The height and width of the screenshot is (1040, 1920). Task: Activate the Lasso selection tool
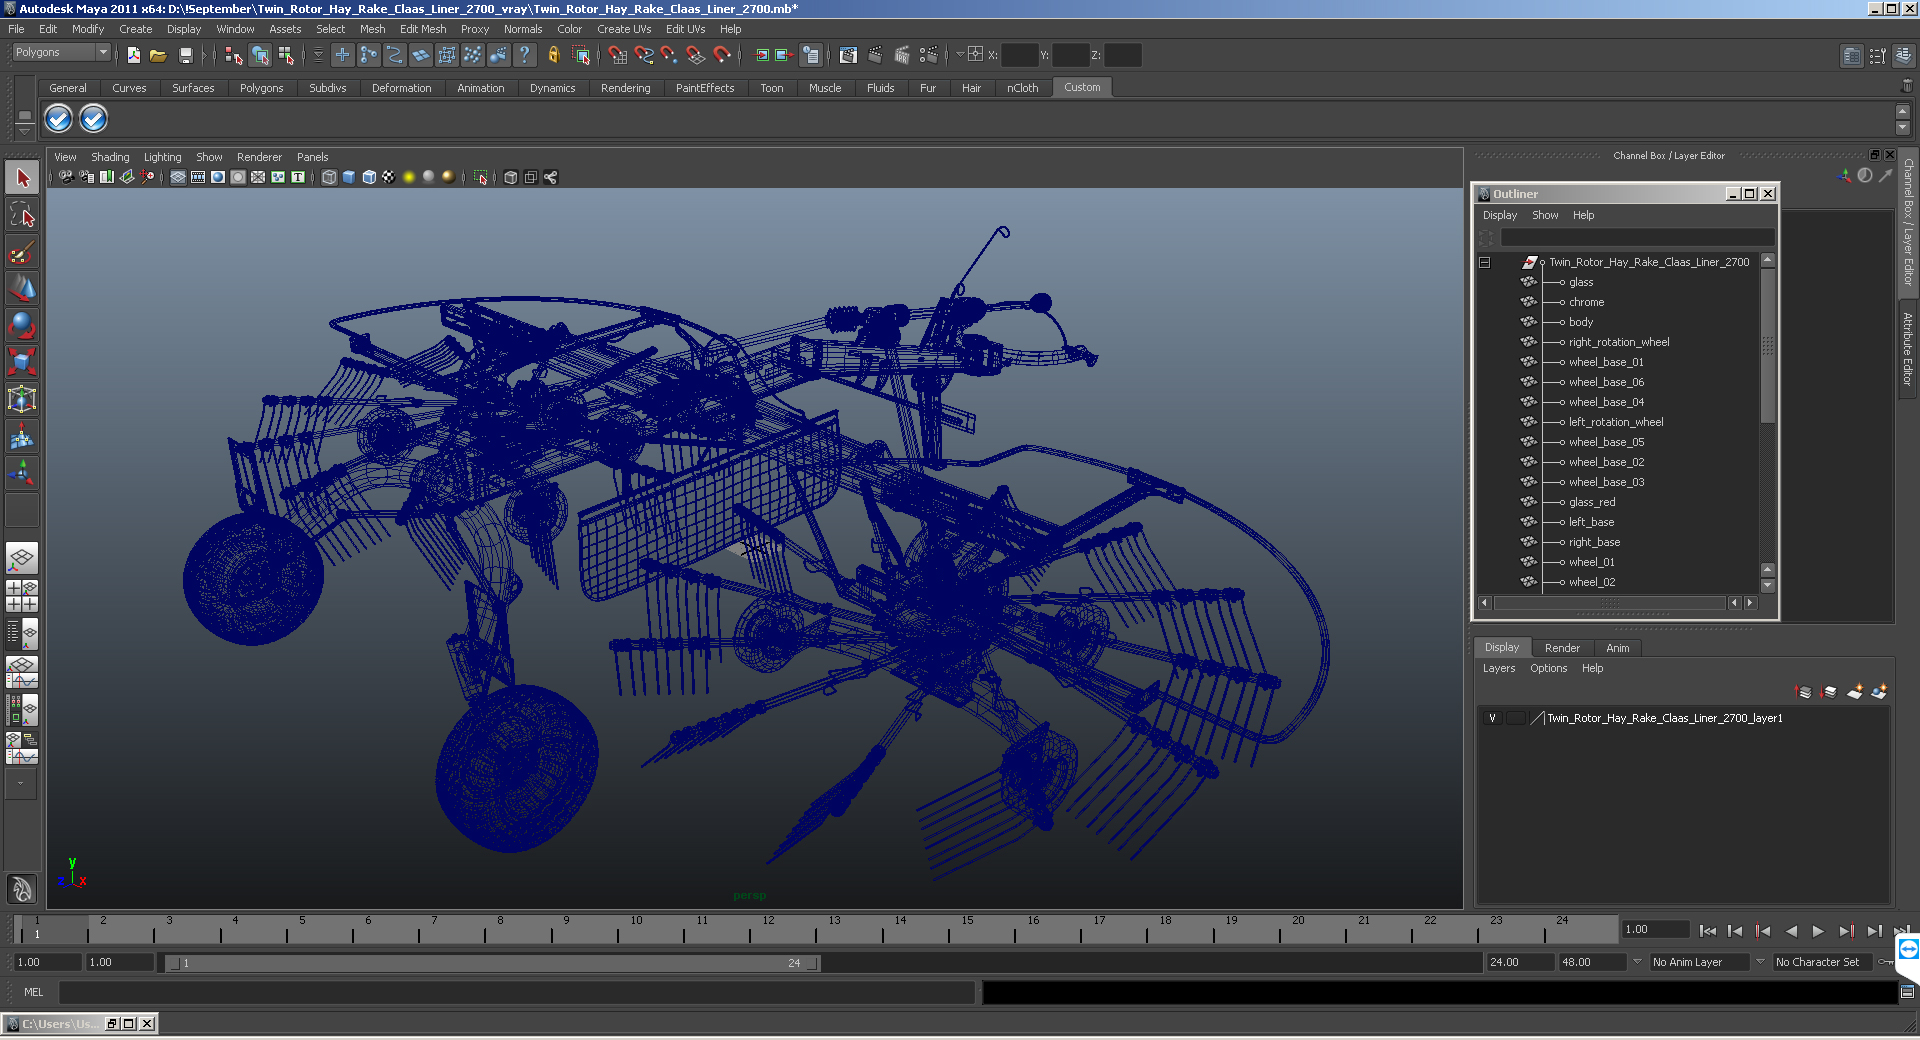tap(22, 215)
